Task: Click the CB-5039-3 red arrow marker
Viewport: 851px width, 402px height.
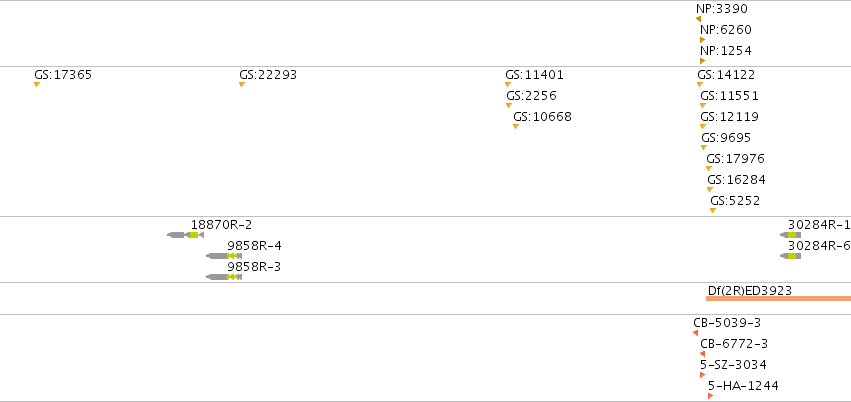Action: 696,333
